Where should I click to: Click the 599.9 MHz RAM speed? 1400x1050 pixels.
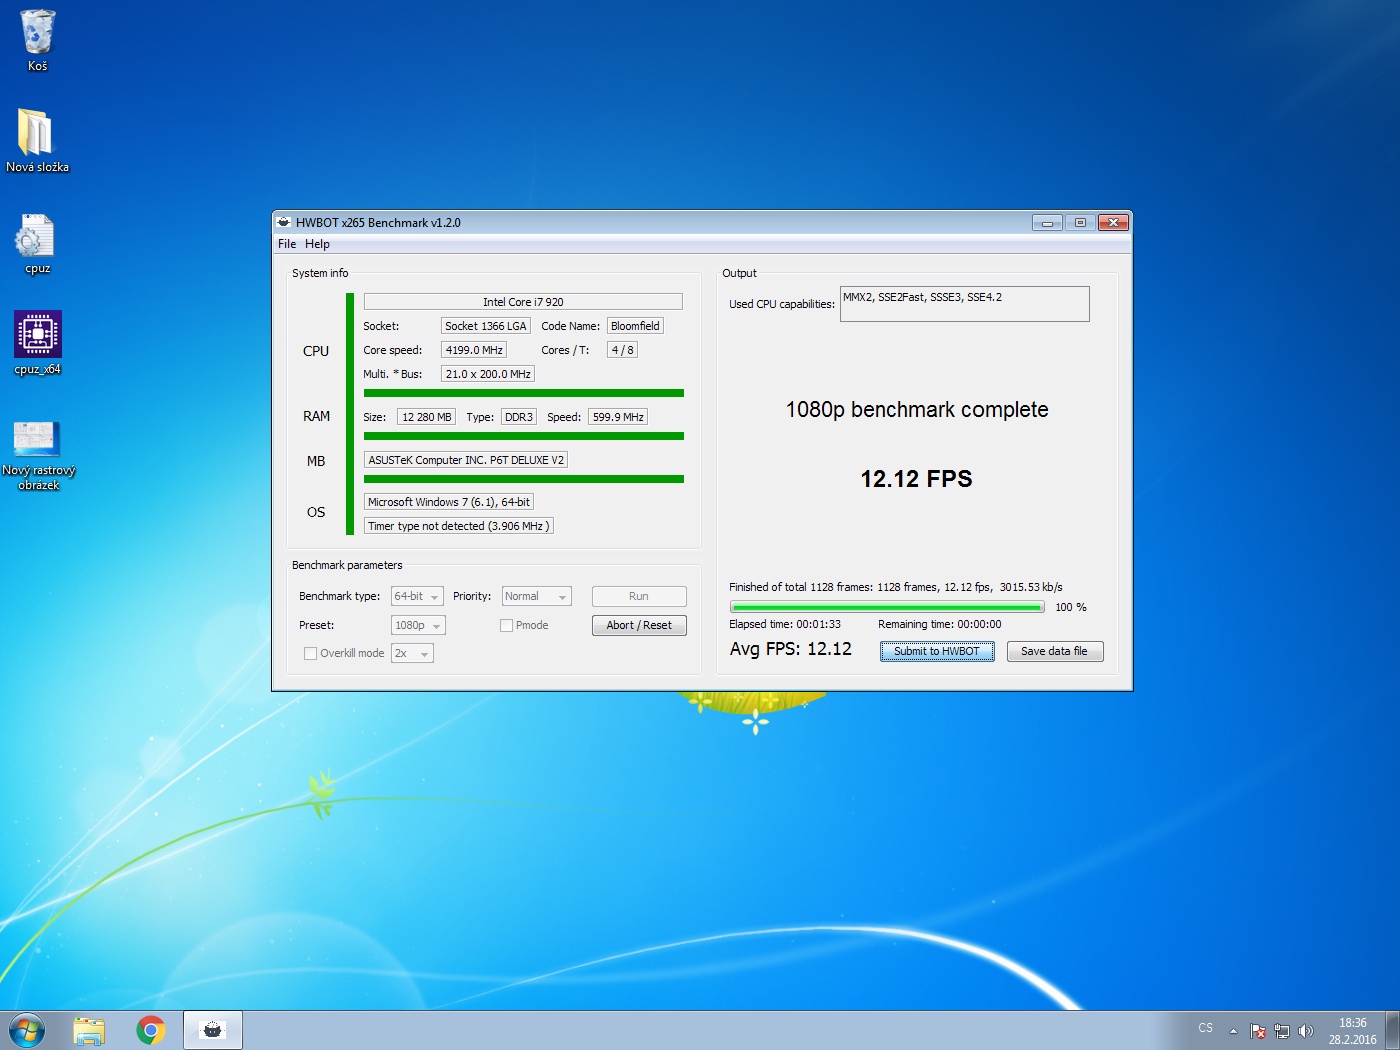coord(618,417)
